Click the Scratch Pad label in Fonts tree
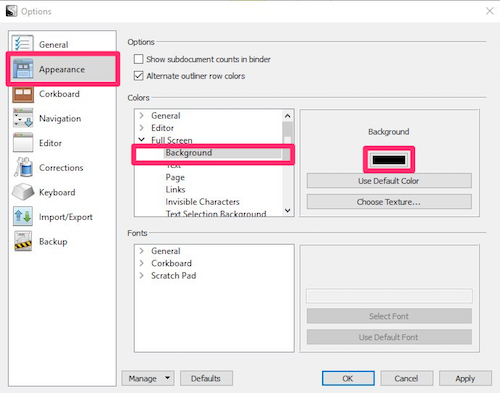This screenshot has width=500, height=393. pyautogui.click(x=173, y=275)
